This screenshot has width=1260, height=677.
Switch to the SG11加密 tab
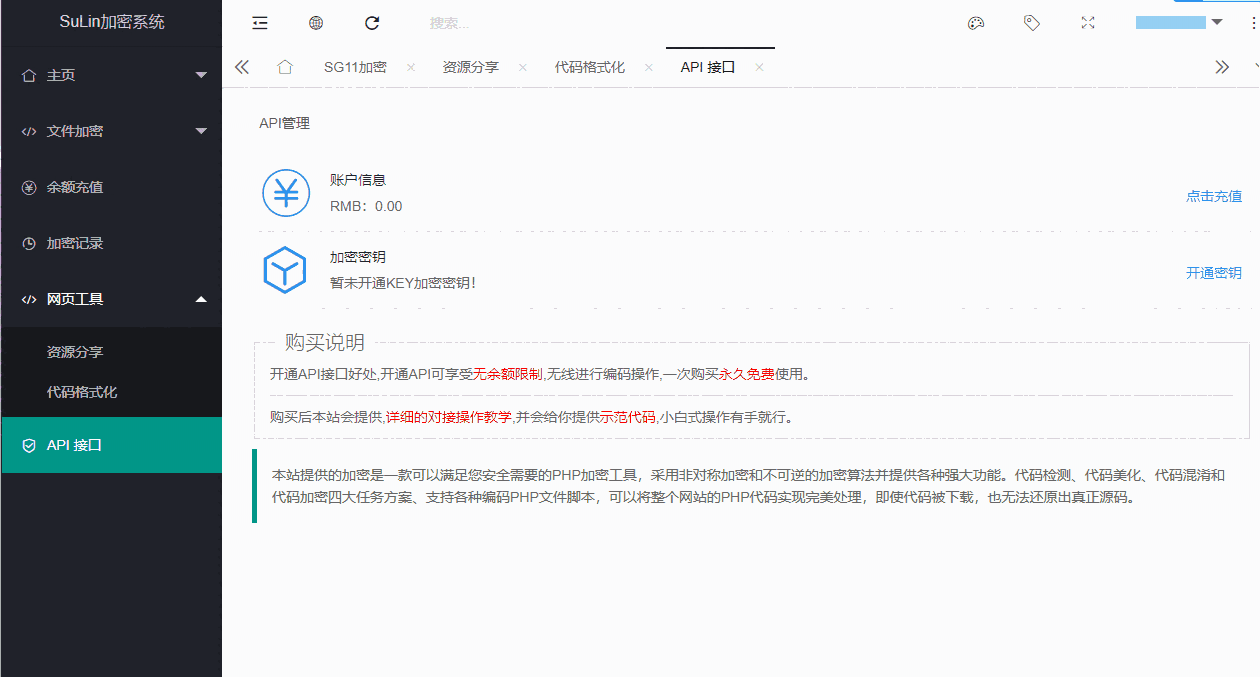pyautogui.click(x=355, y=67)
